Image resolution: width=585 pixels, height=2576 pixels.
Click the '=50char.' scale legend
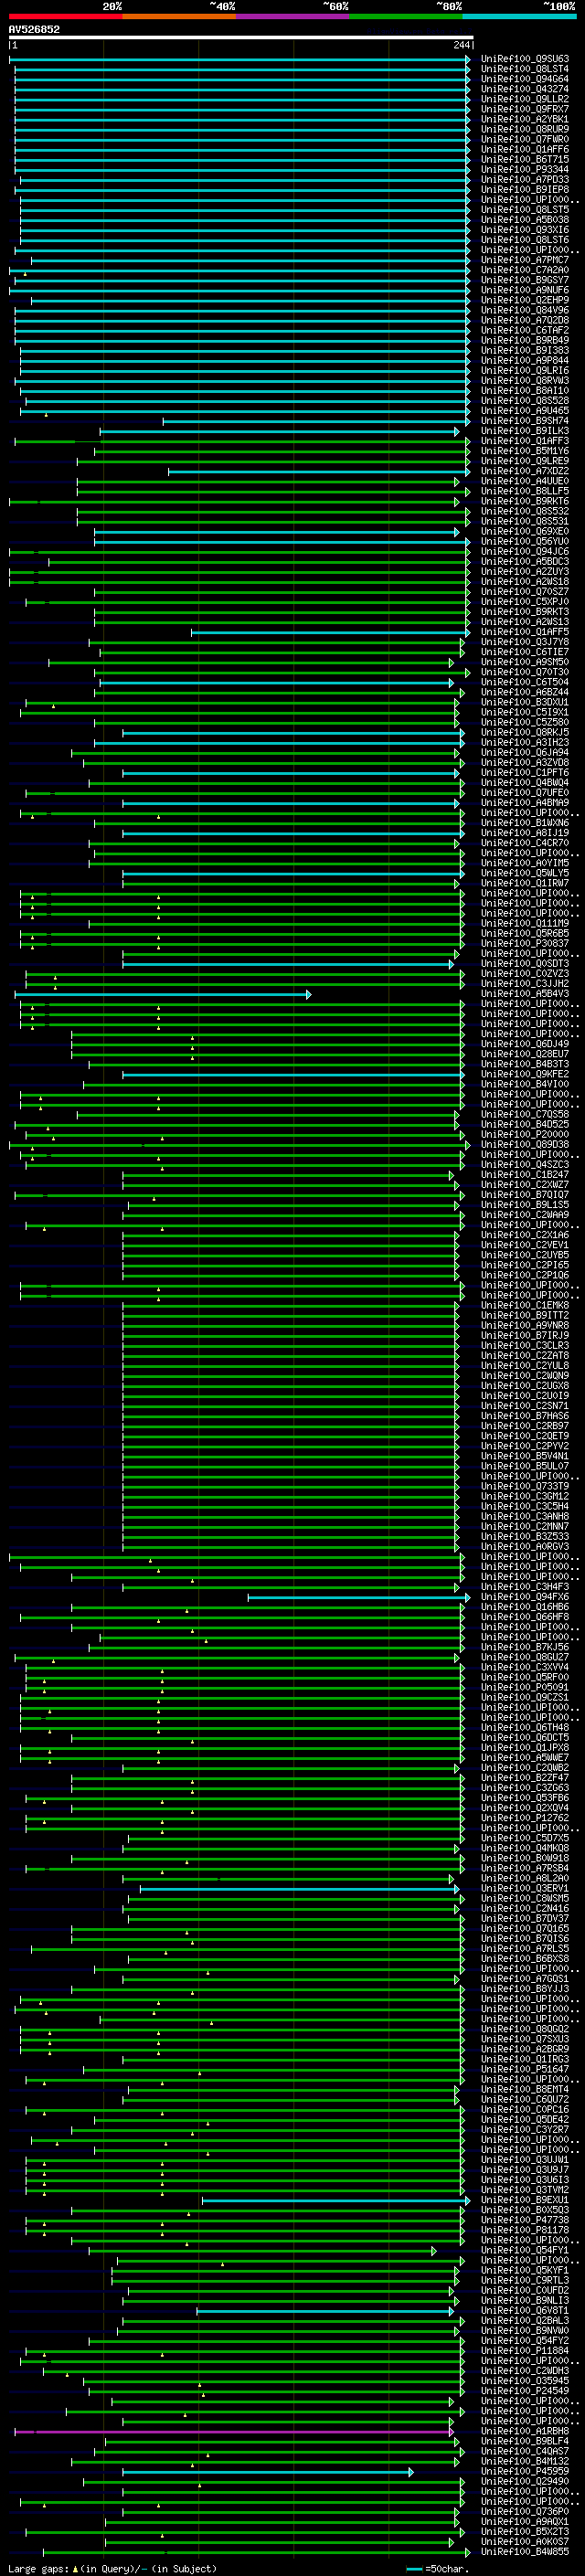click(446, 2568)
